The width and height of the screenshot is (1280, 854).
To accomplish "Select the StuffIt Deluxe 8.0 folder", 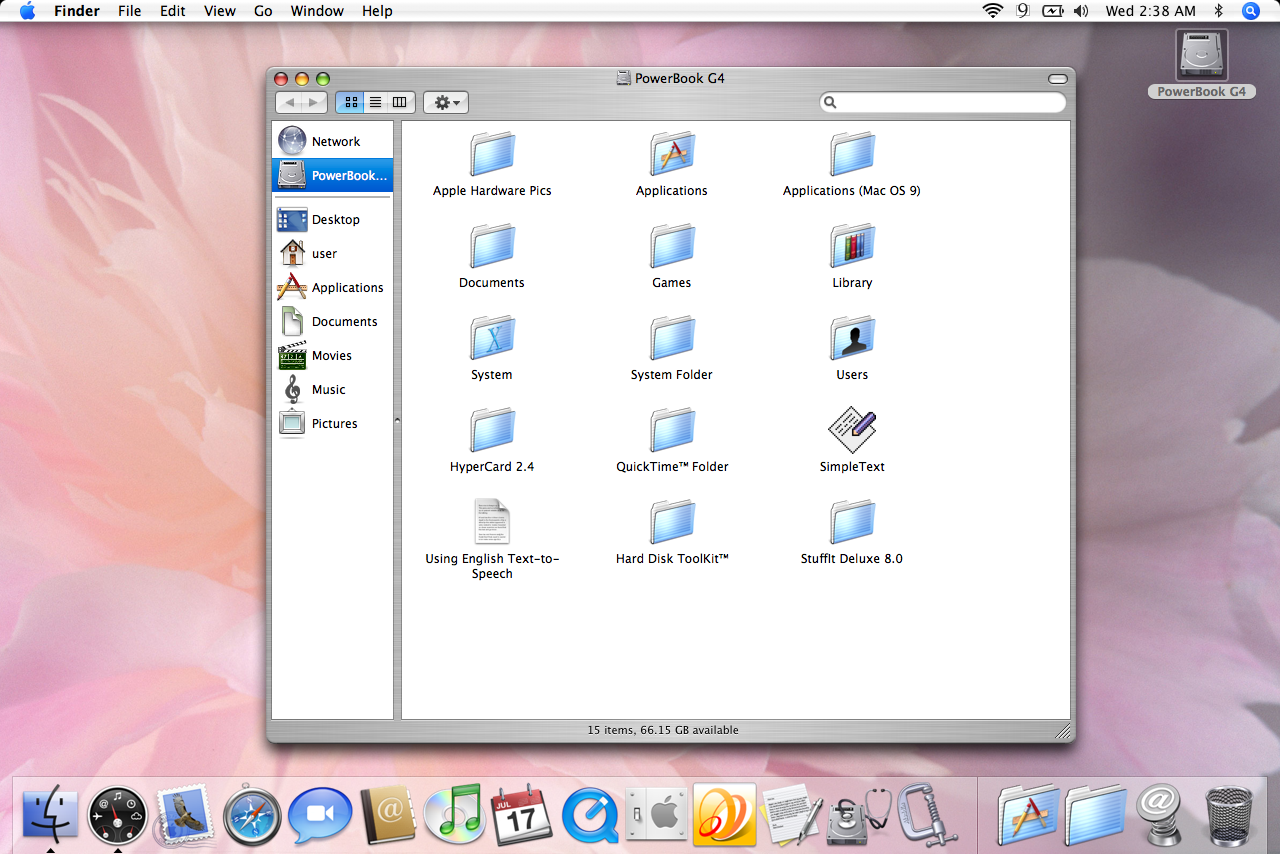I will [x=852, y=522].
